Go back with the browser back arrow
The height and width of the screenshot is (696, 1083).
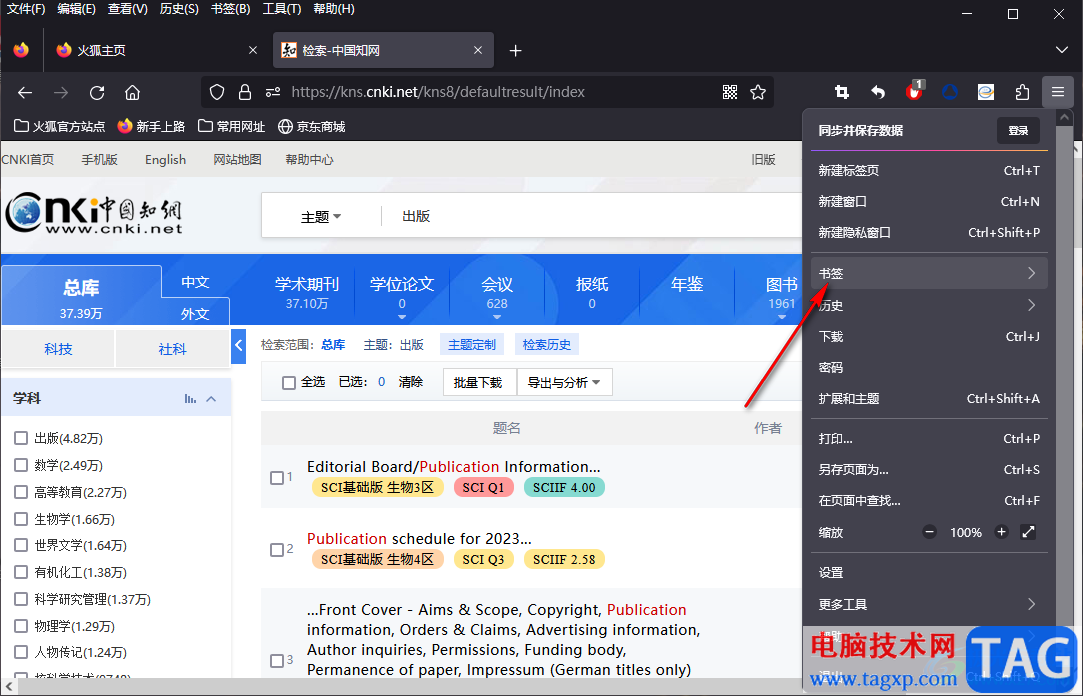(x=26, y=93)
